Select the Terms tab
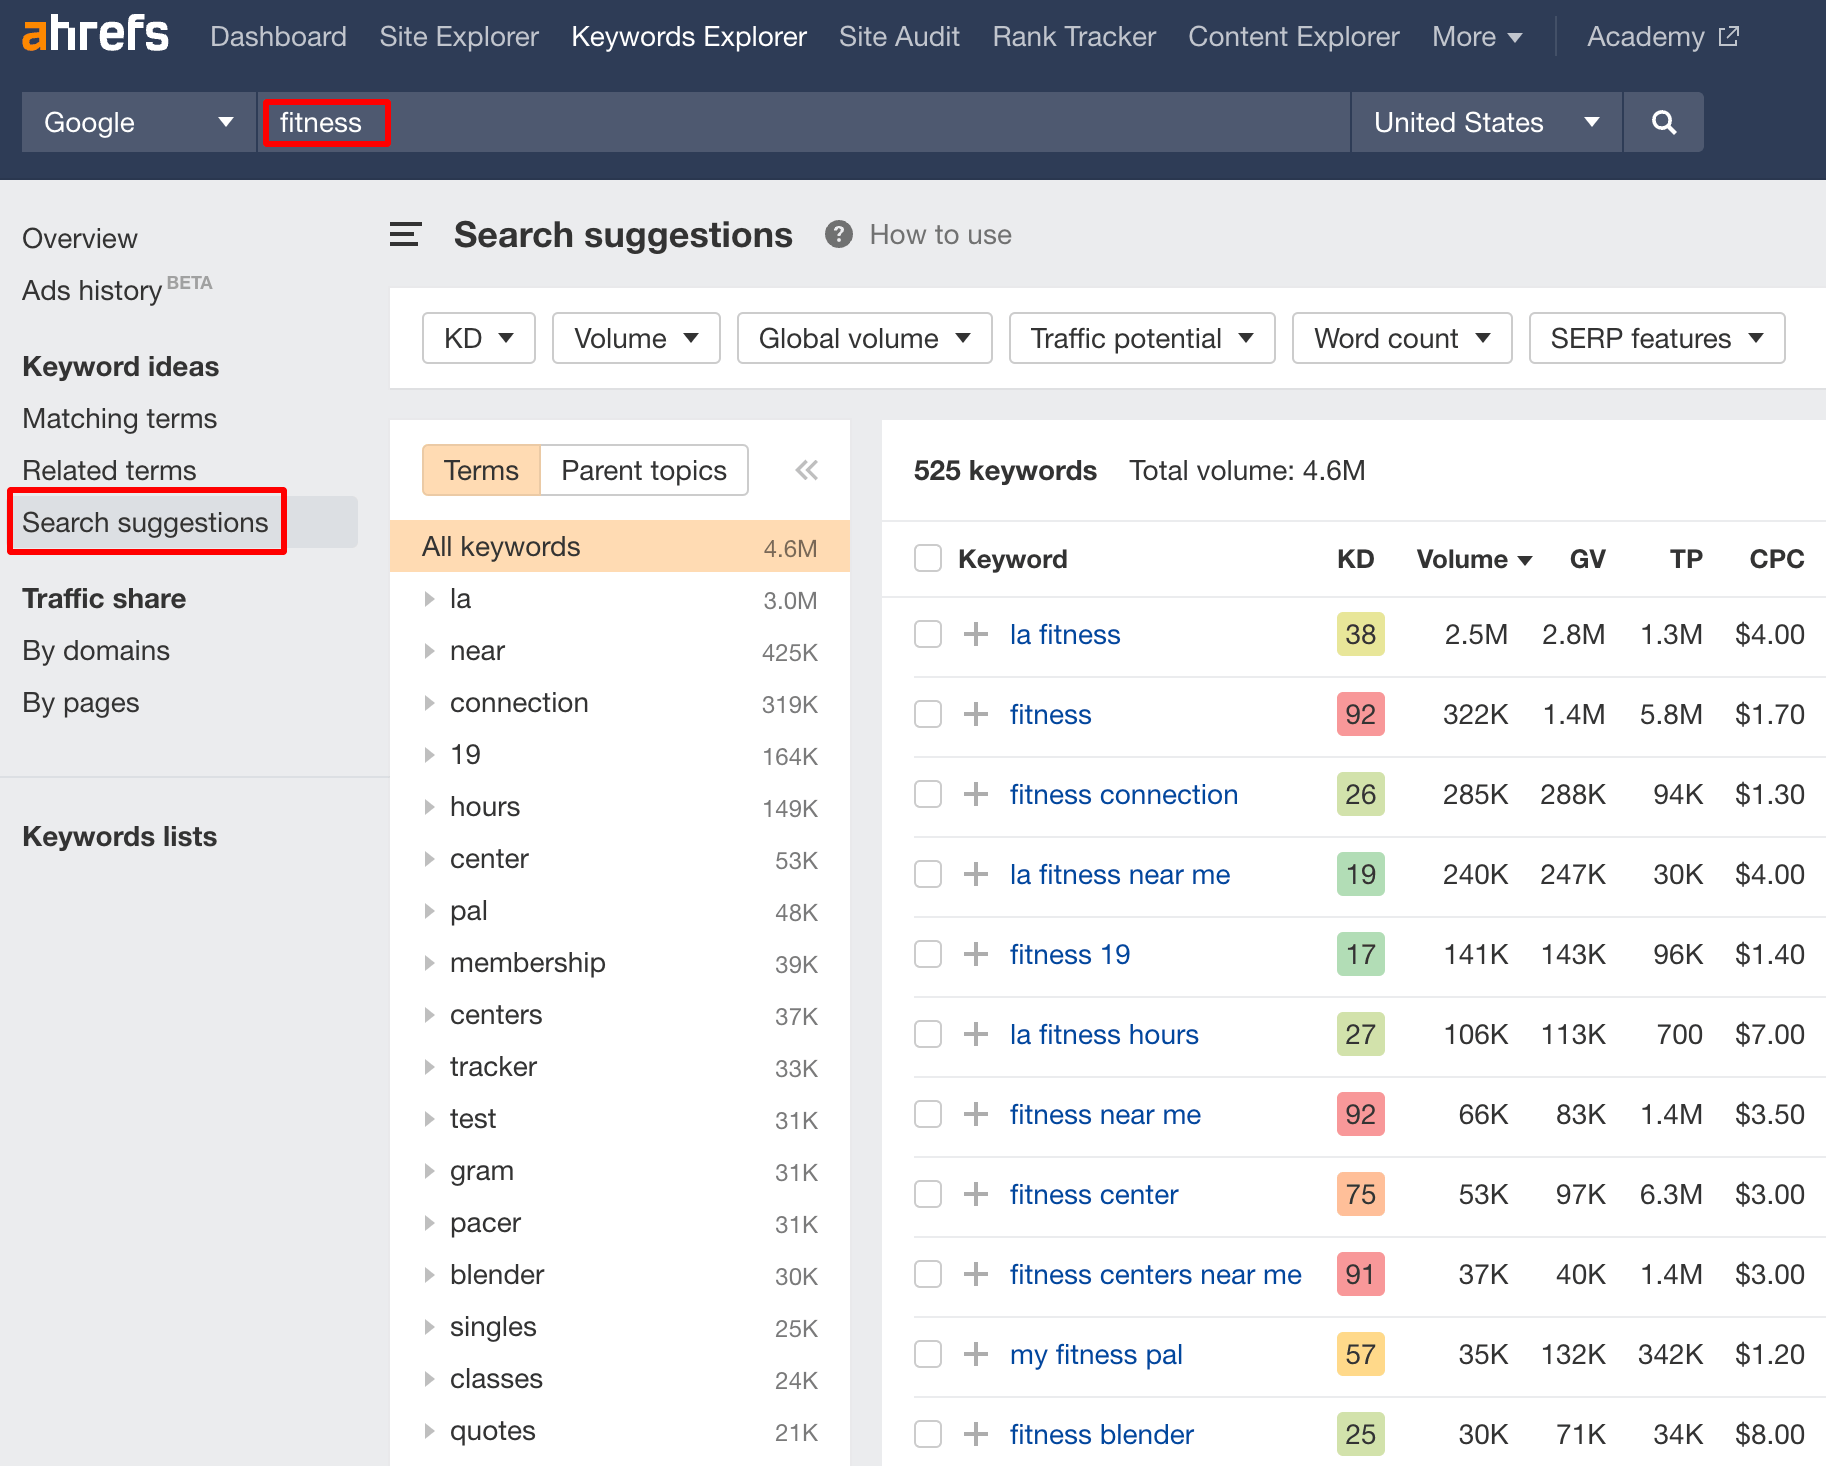This screenshot has height=1466, width=1826. [x=481, y=470]
